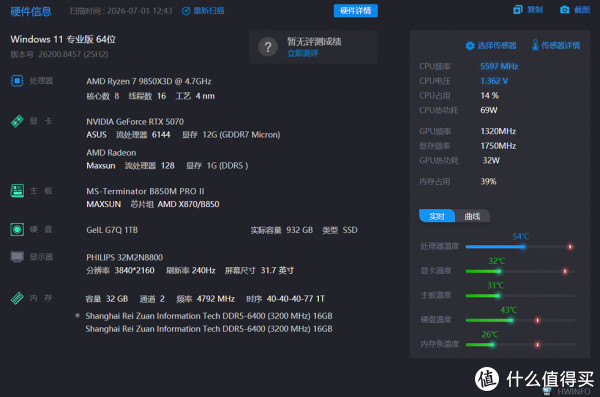Click the 处理器温度 slider at 54℃
600x397 pixels.
click(523, 247)
